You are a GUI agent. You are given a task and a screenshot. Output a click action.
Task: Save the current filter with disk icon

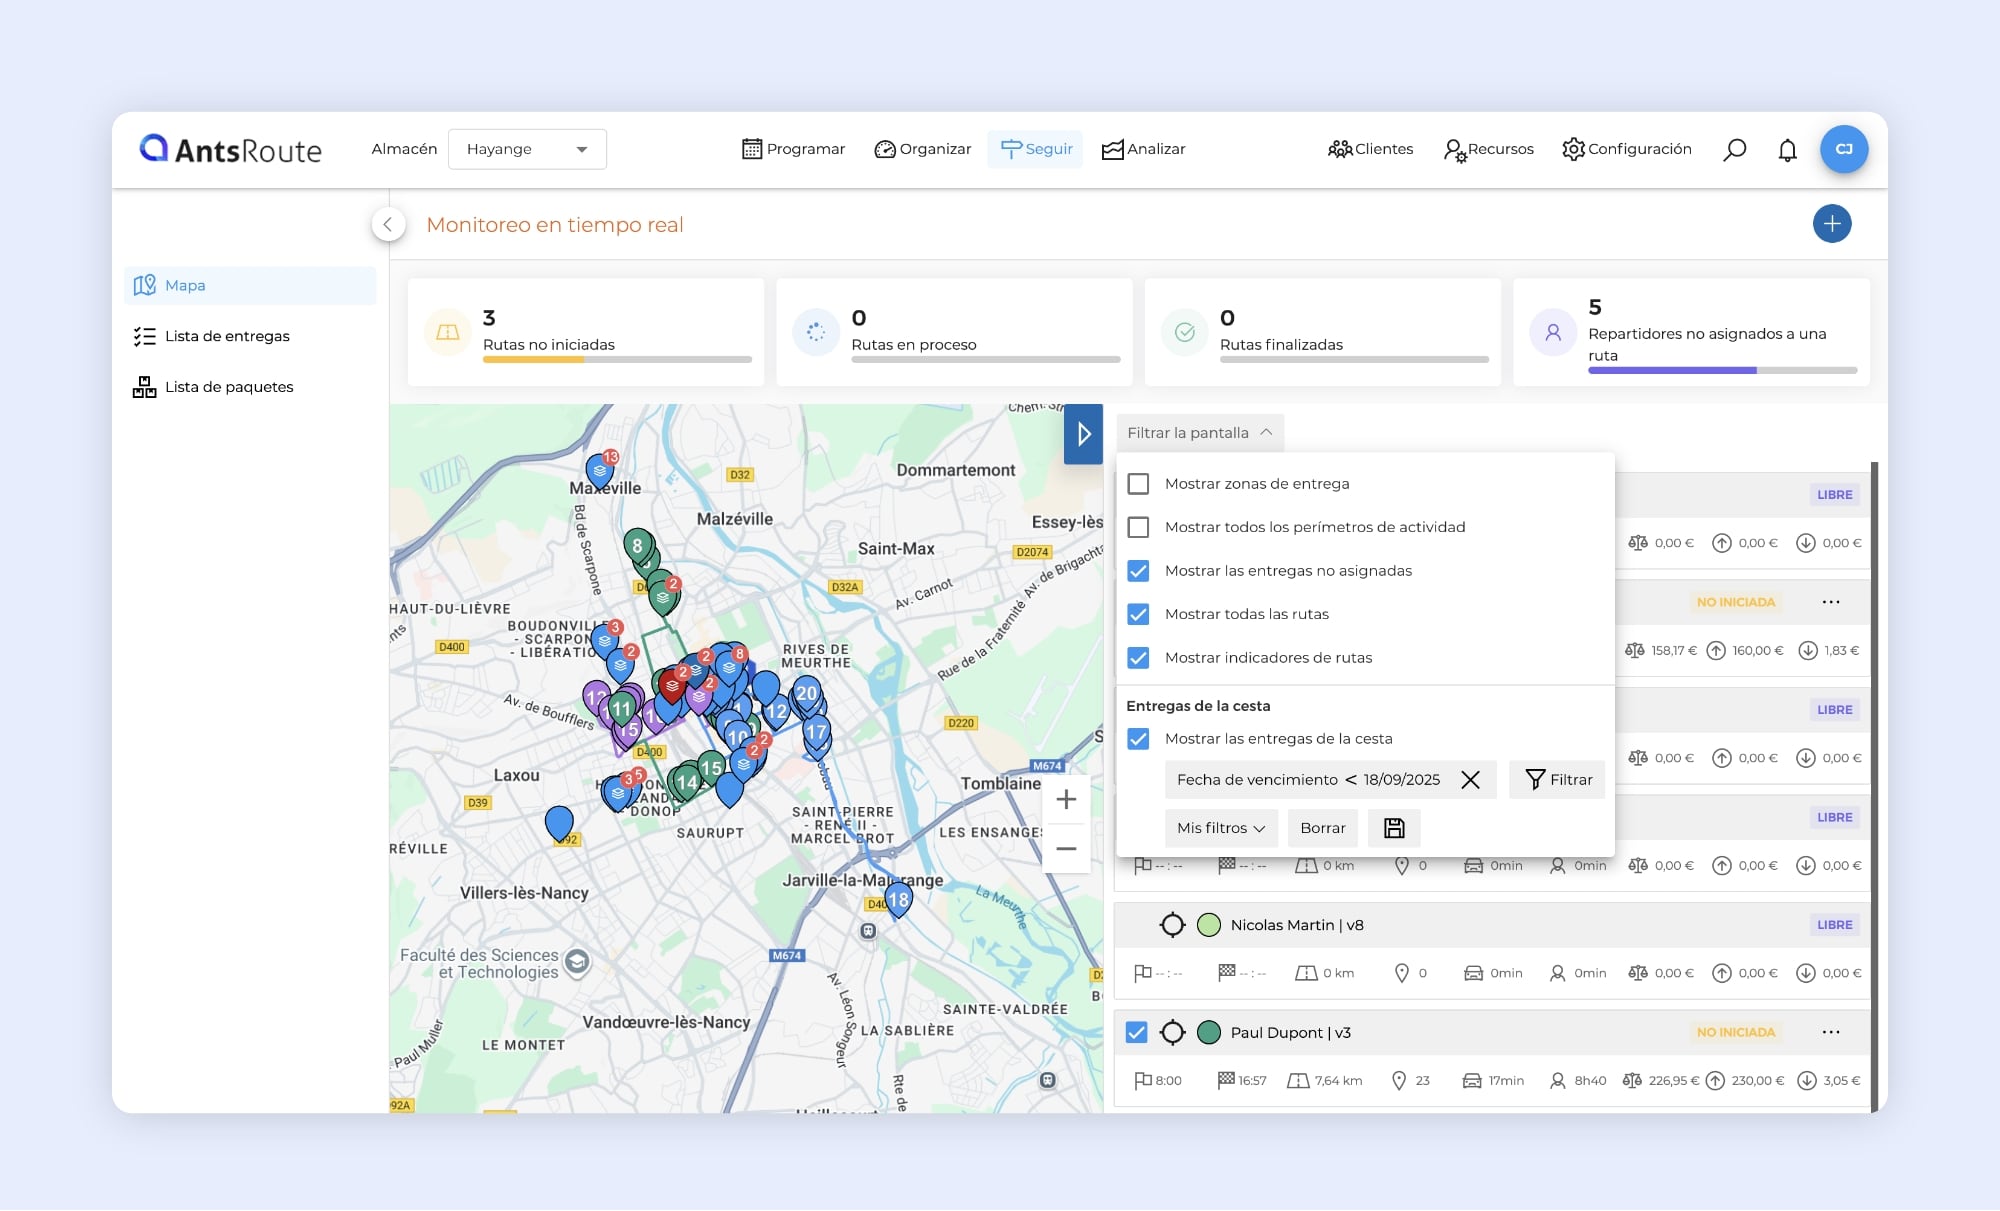(1394, 828)
